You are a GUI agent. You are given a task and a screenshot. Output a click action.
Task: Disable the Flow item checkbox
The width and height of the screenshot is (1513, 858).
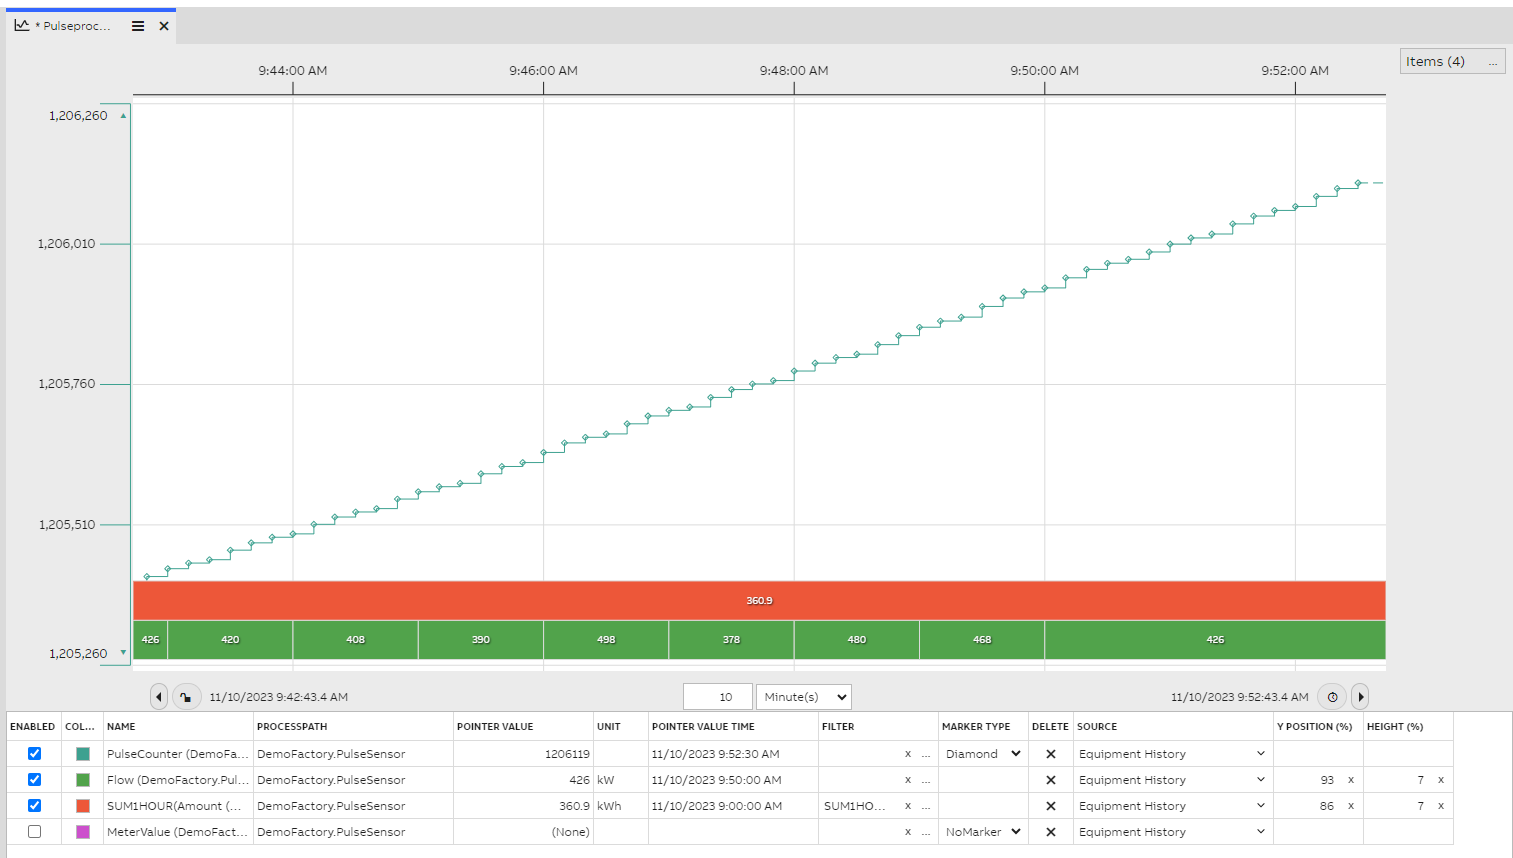point(33,779)
